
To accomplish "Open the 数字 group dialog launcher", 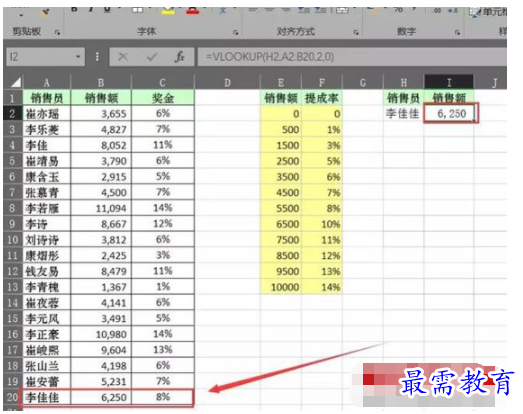I will point(457,32).
